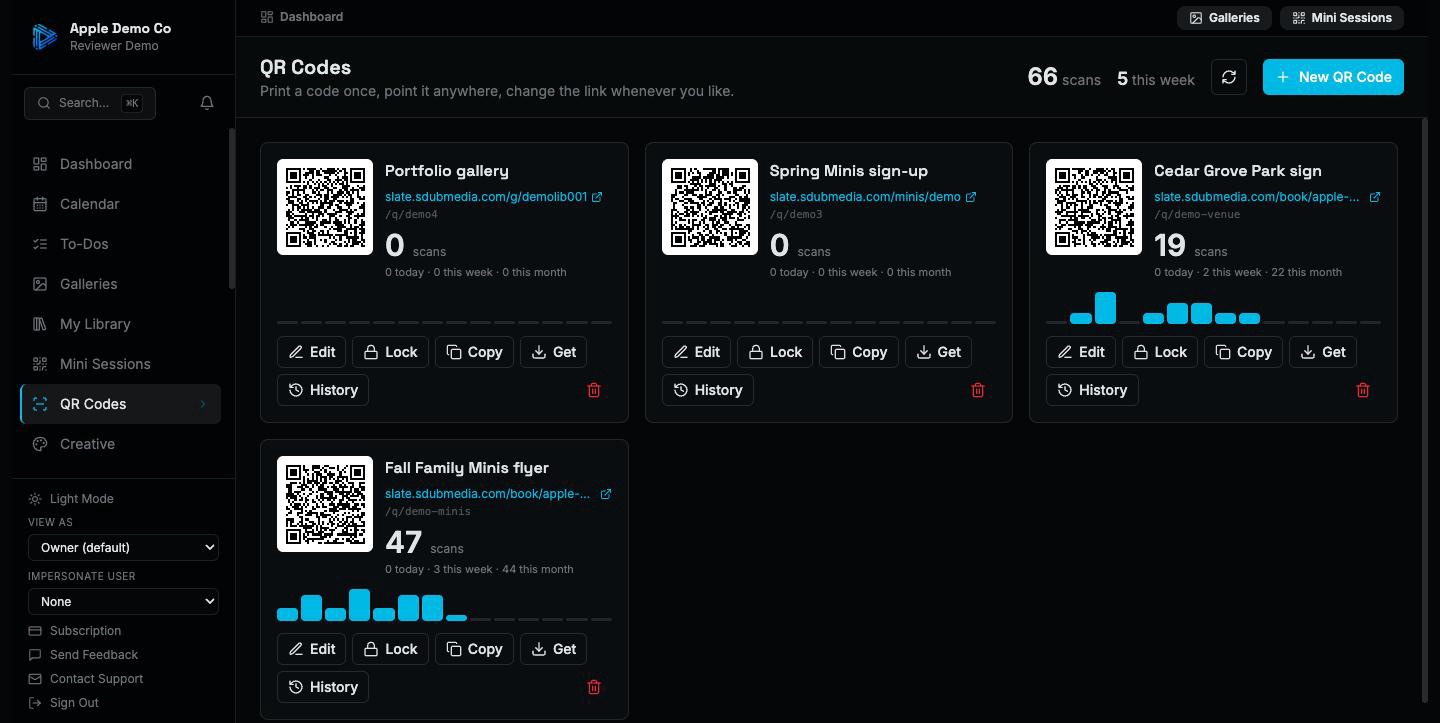
Task: Click the notification bell icon
Action: pos(207,103)
